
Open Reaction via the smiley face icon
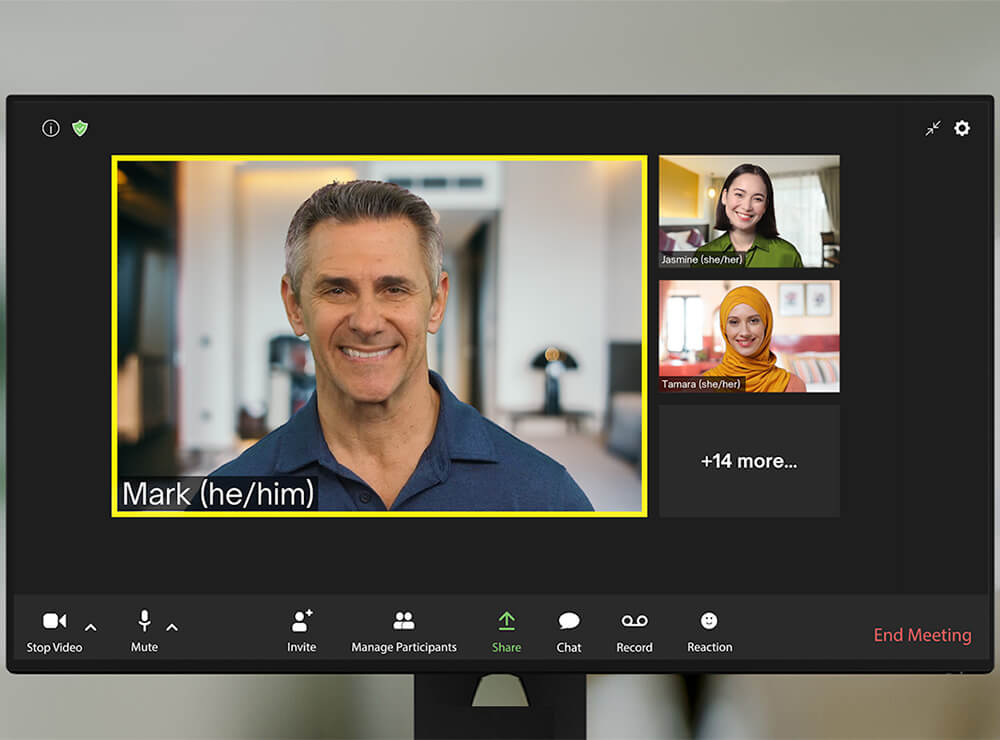pos(709,621)
